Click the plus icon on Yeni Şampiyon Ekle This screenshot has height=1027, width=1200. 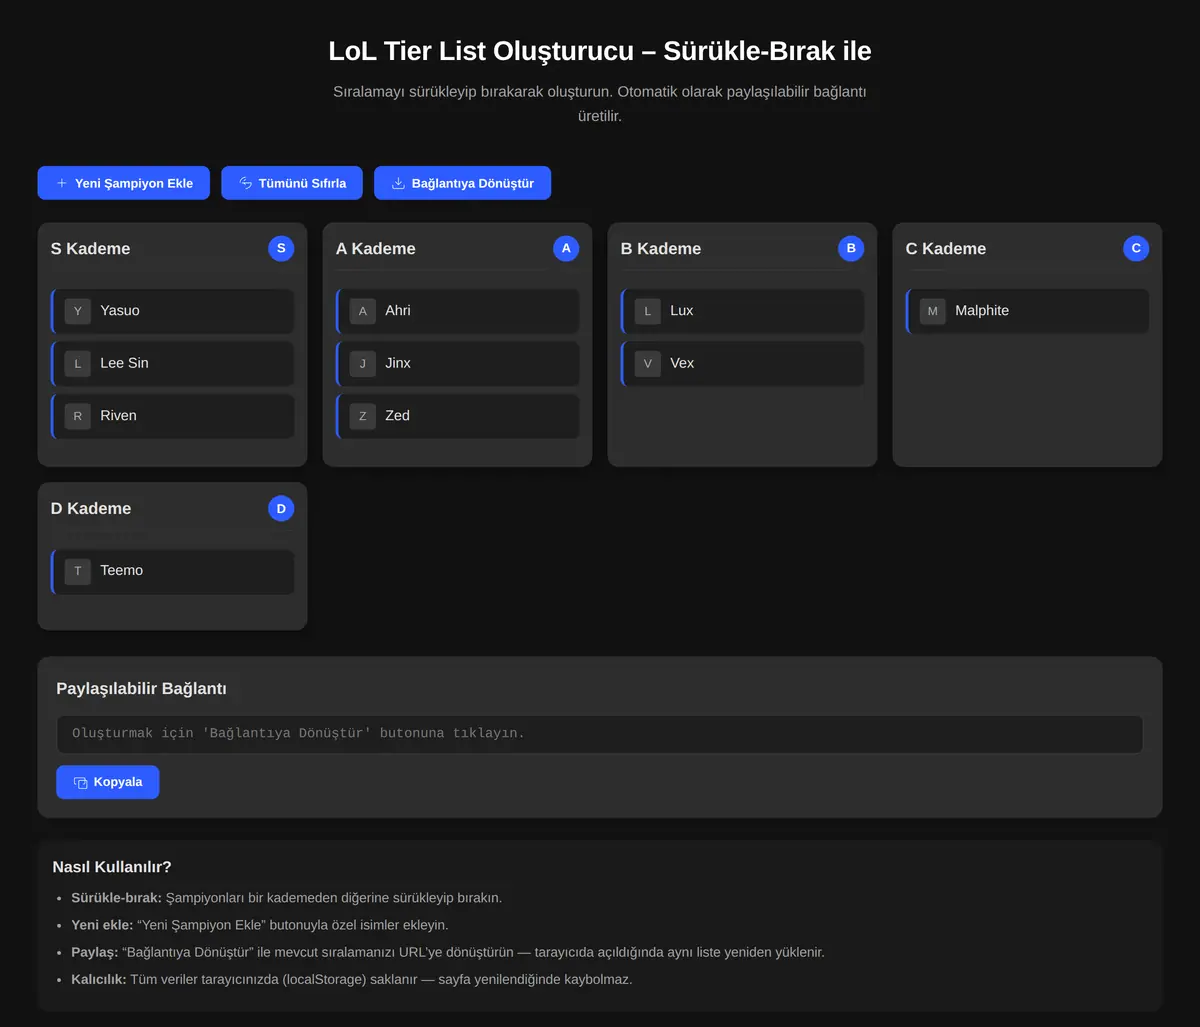(x=62, y=183)
